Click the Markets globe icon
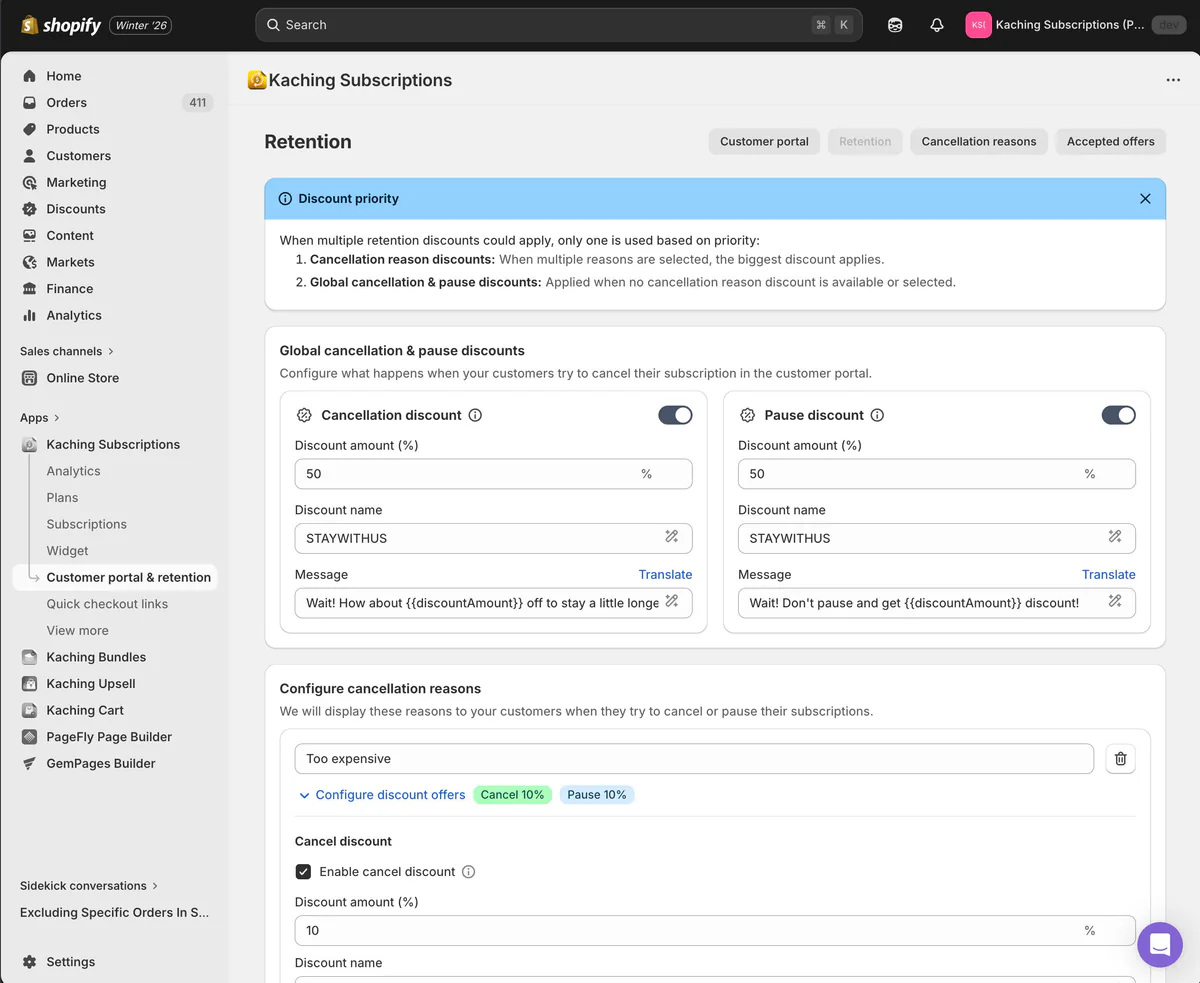The width and height of the screenshot is (1200, 983). tap(29, 262)
